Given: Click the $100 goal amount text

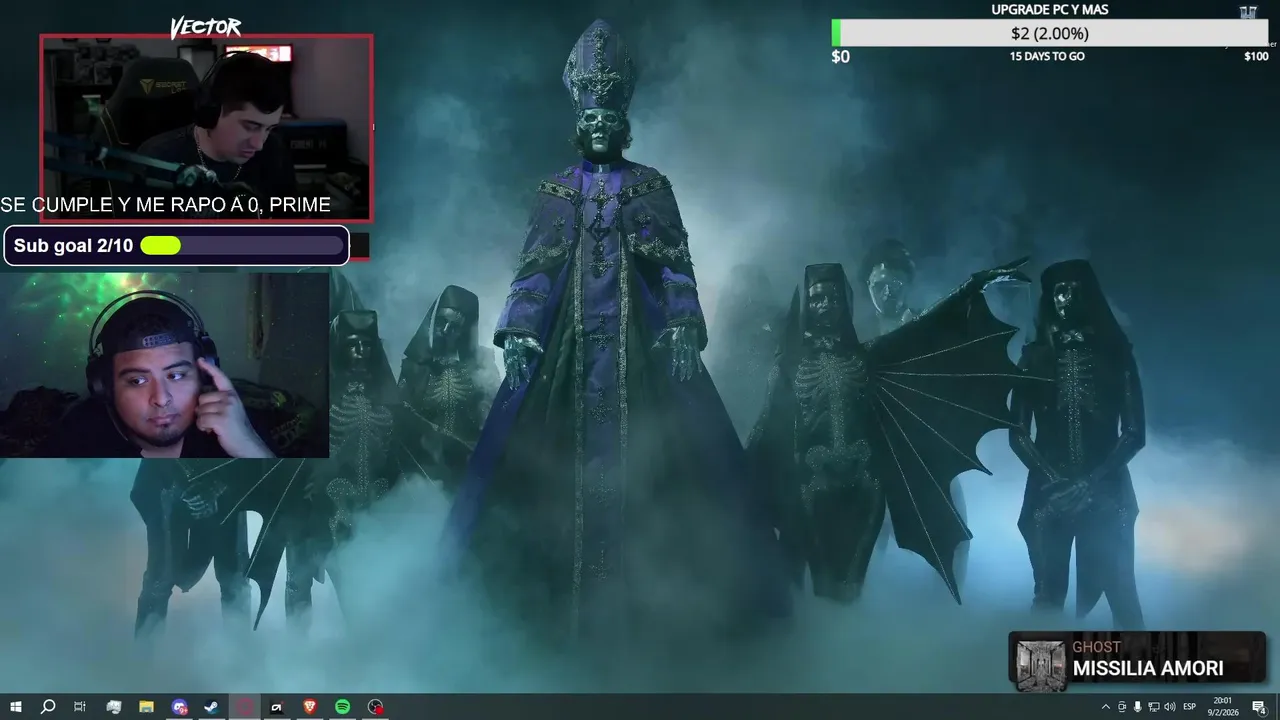Looking at the screenshot, I should tap(1256, 56).
